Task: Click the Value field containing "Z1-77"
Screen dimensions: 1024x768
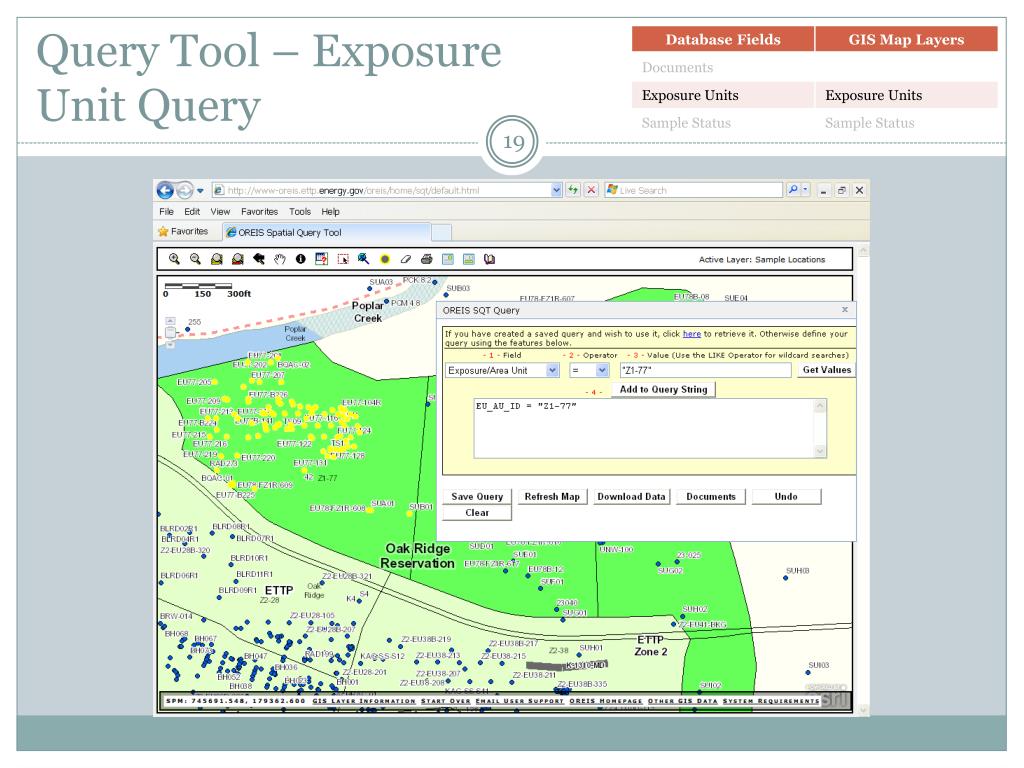Action: coord(705,370)
